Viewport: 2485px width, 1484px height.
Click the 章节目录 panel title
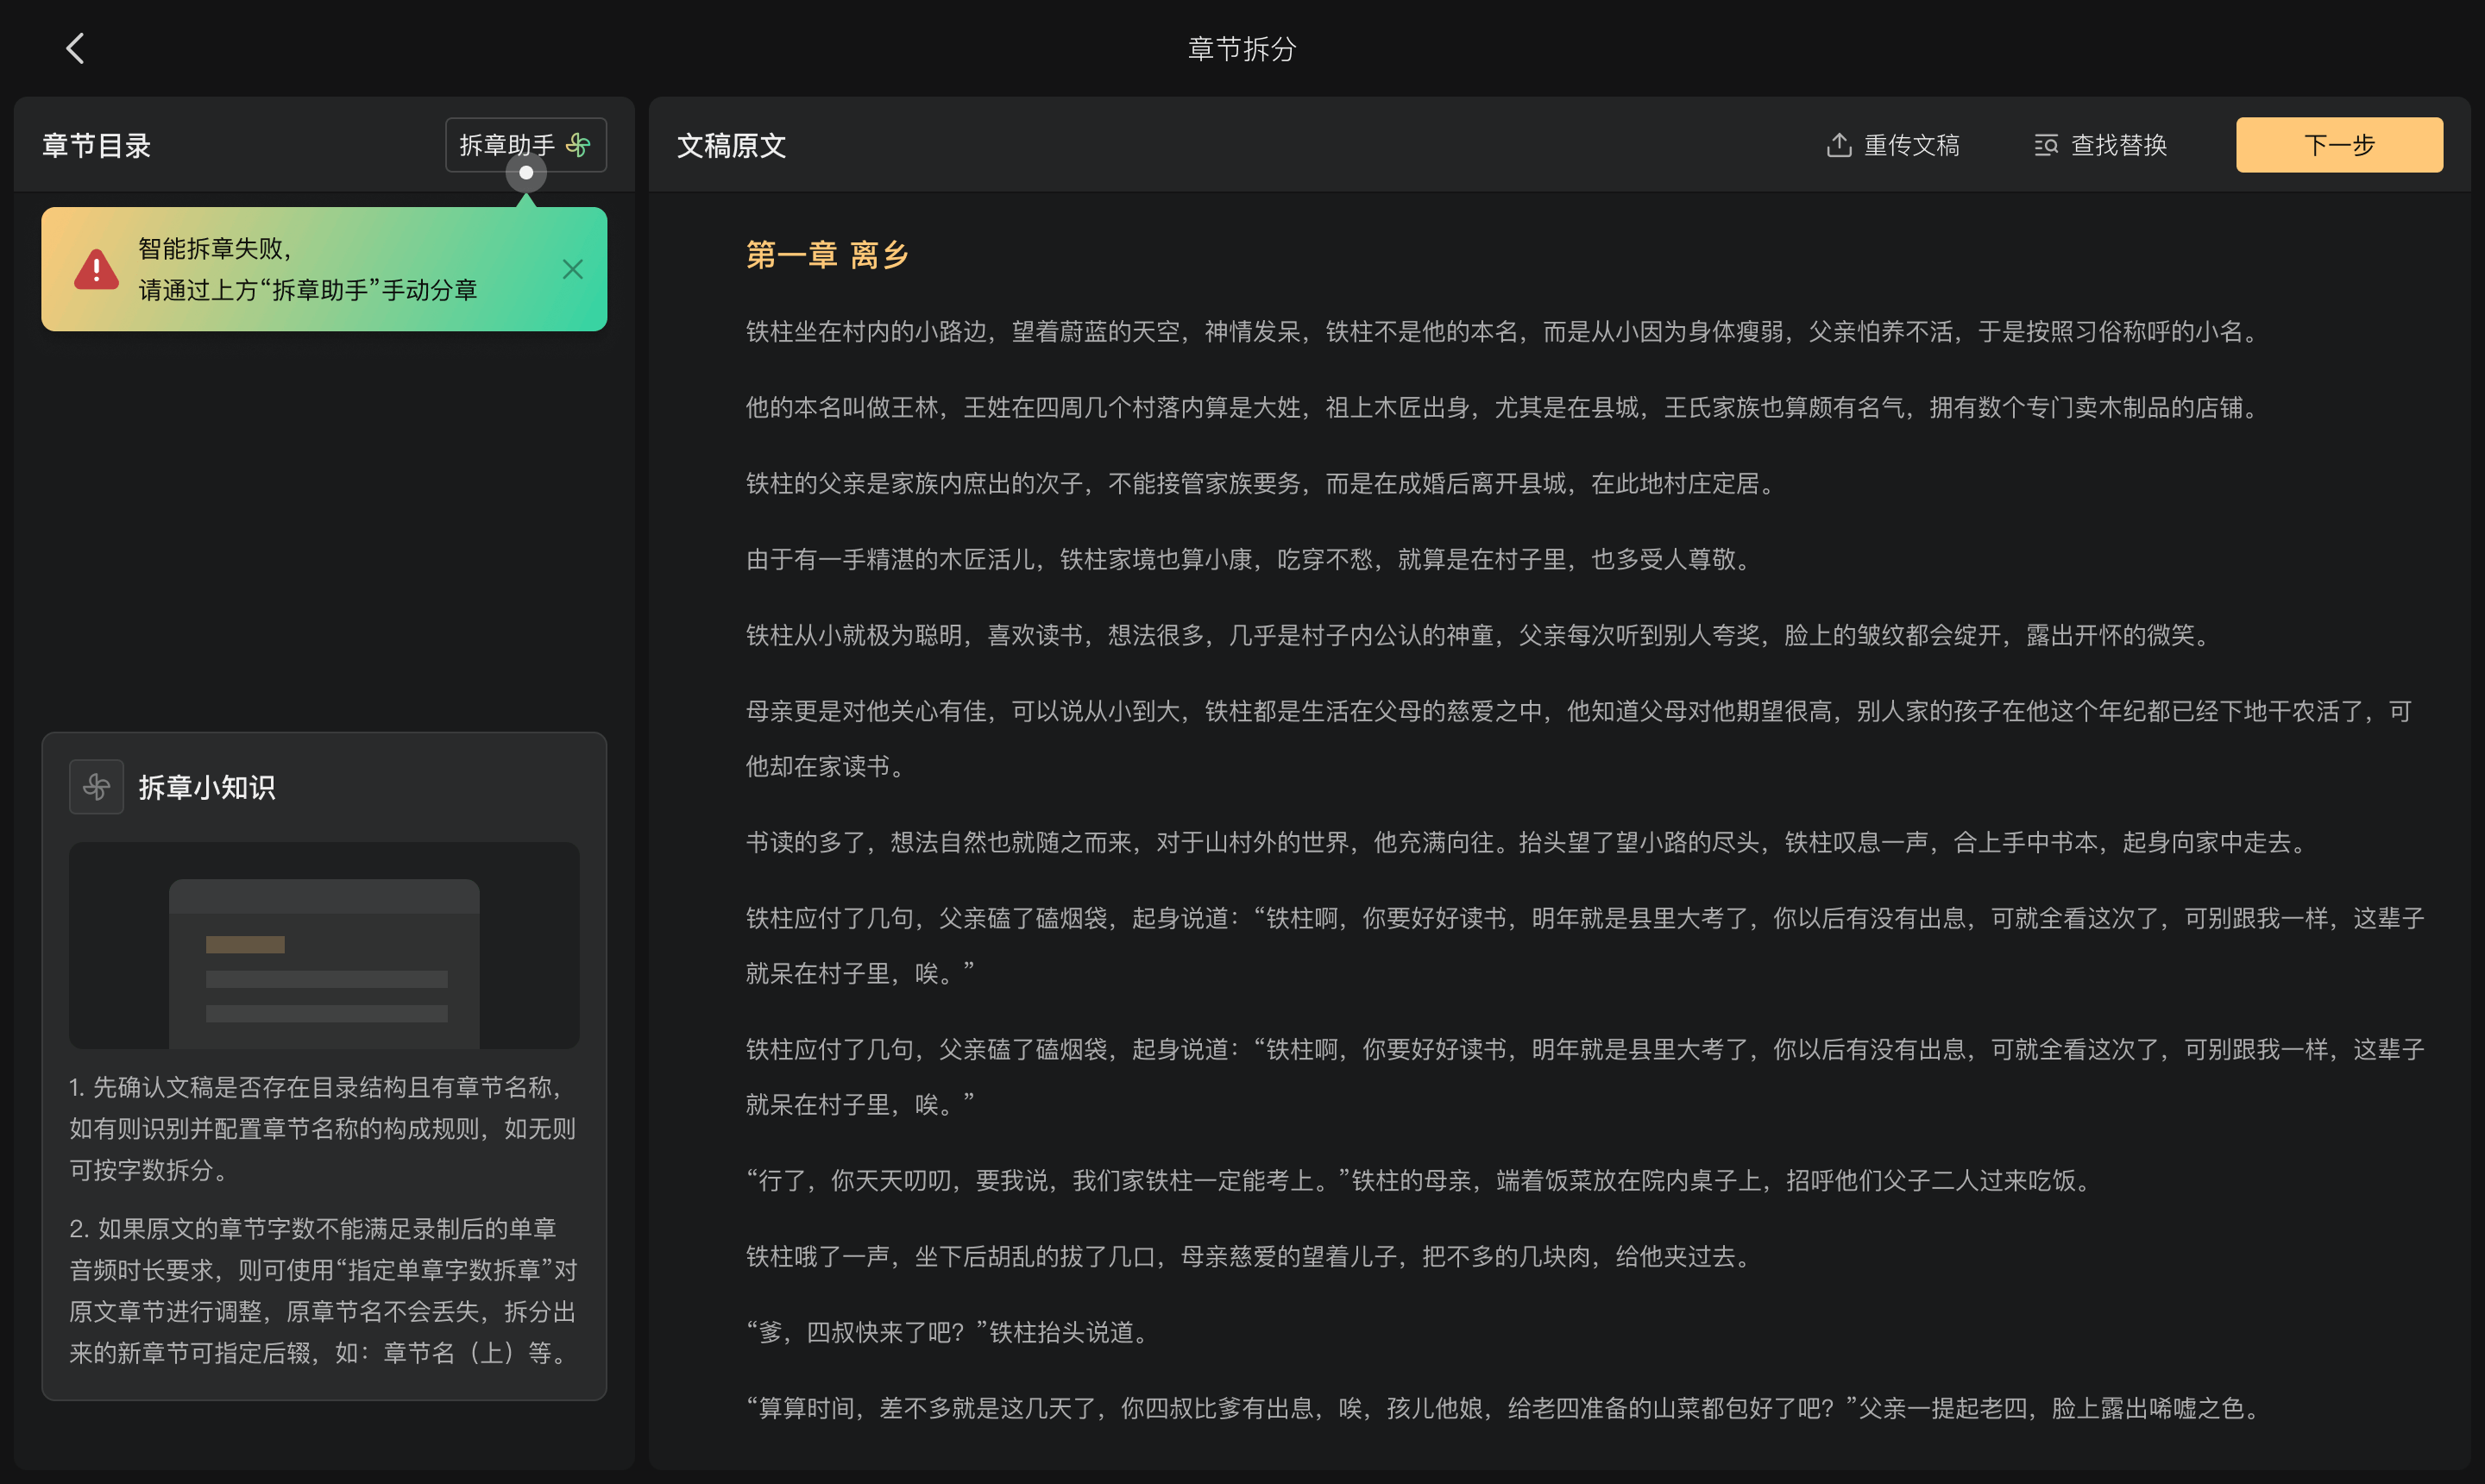point(96,146)
